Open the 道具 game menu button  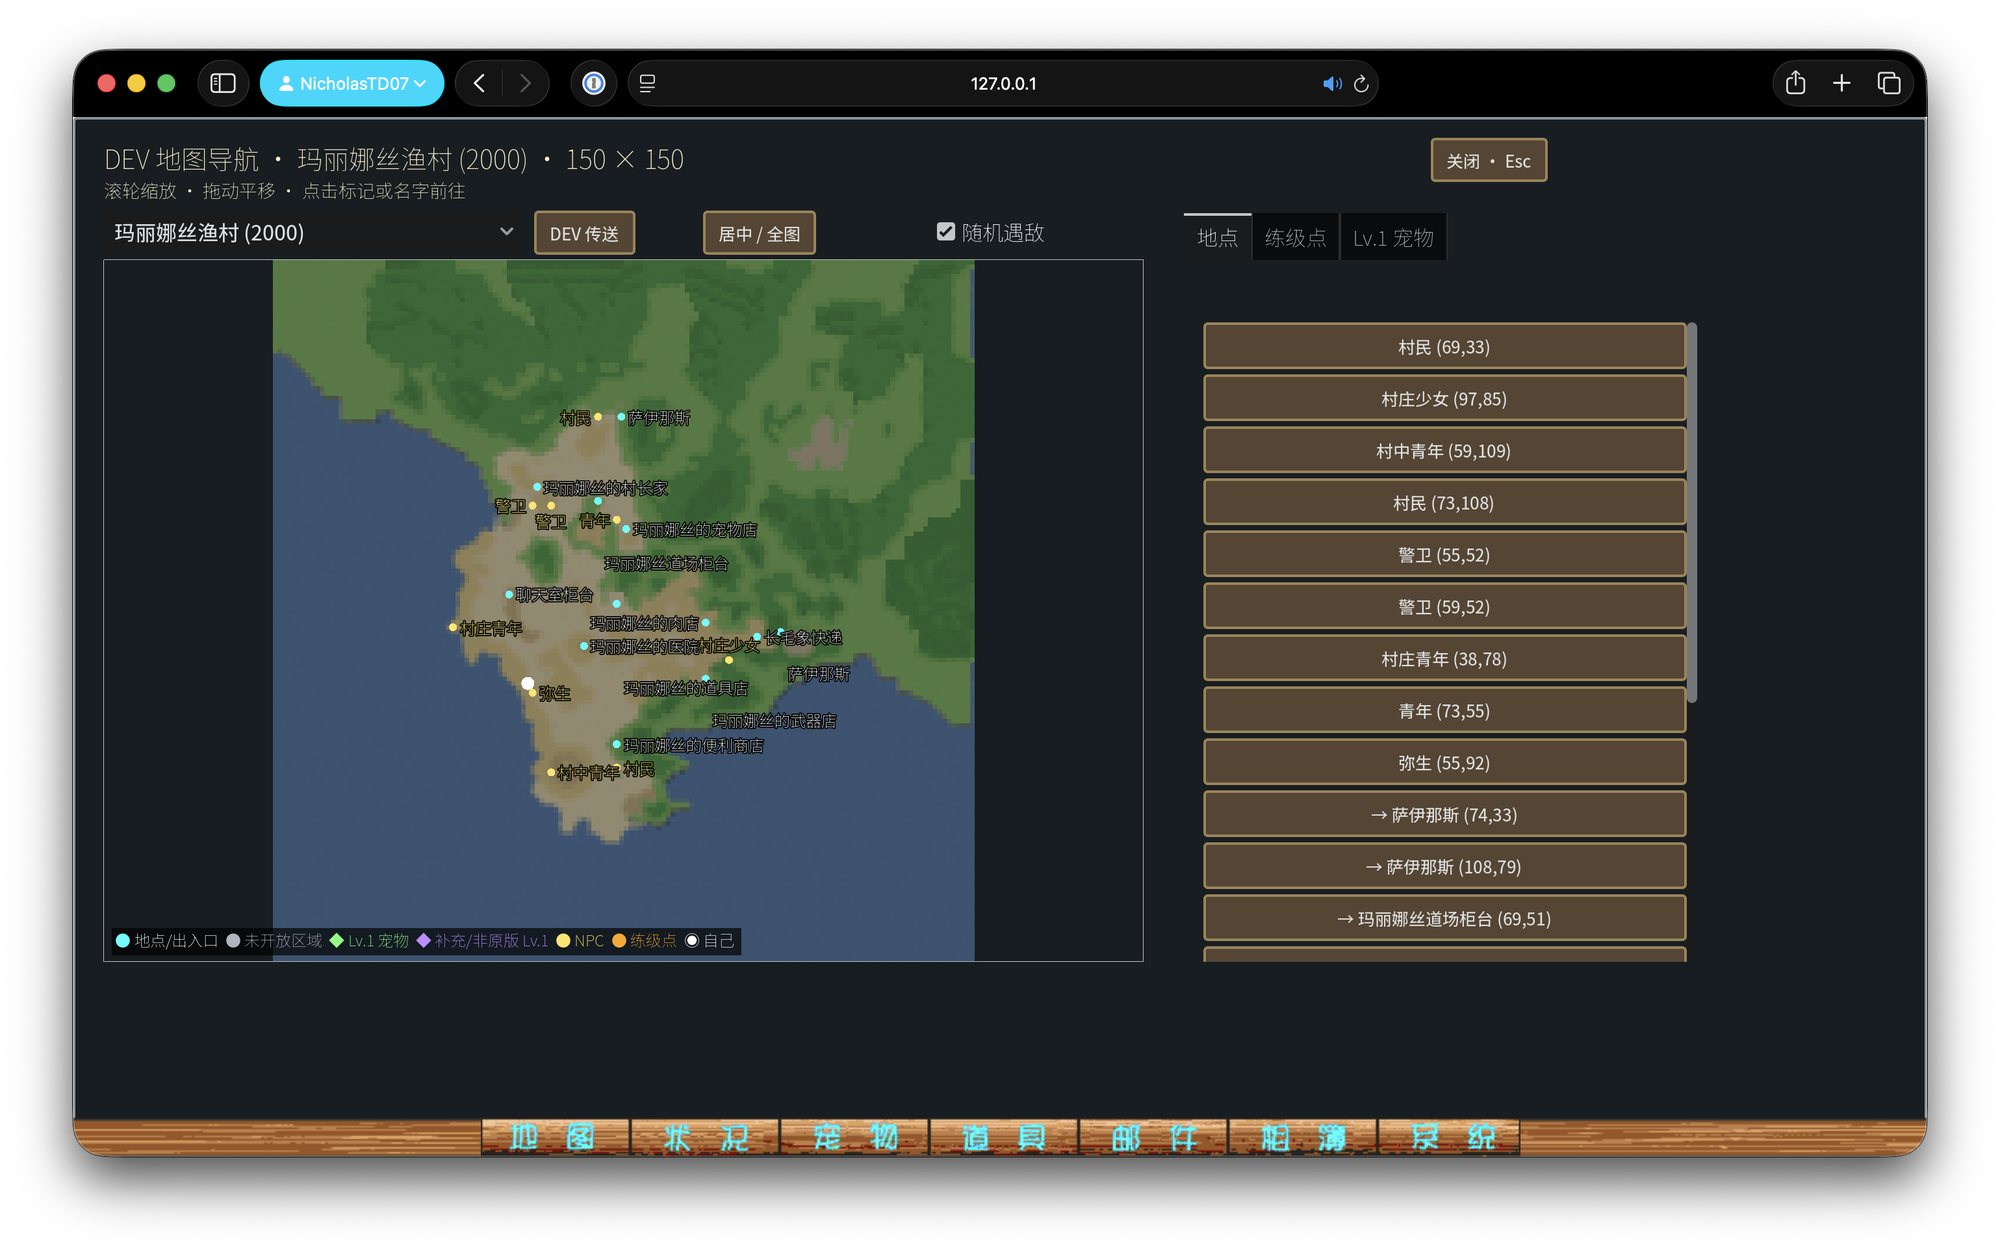tap(1004, 1137)
